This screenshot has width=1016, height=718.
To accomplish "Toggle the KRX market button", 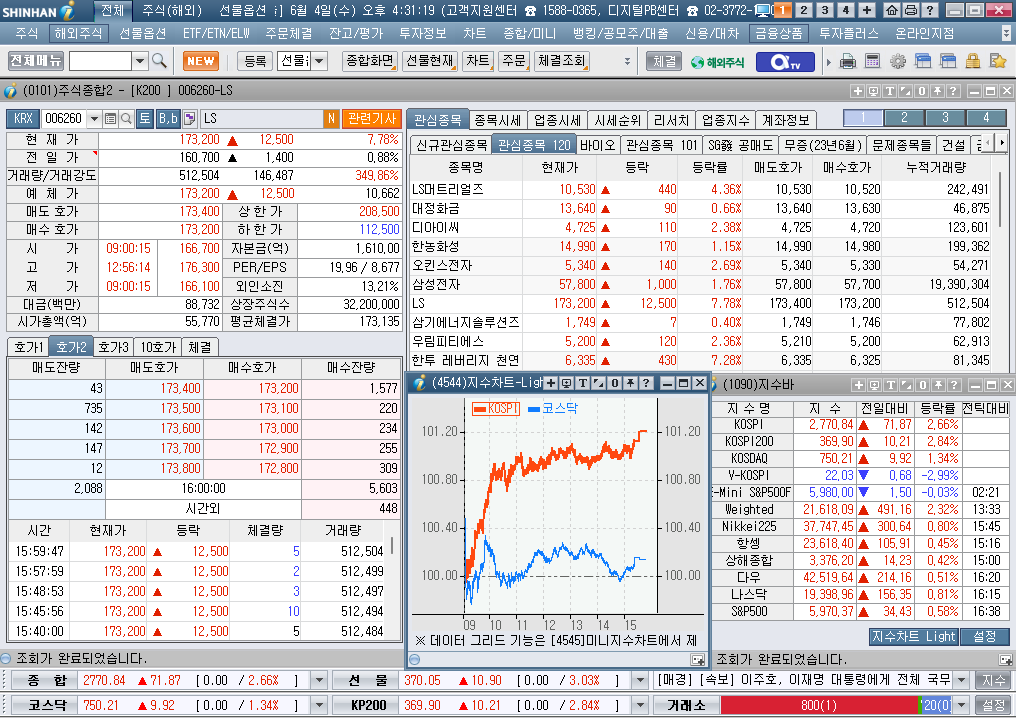I will click(23, 119).
